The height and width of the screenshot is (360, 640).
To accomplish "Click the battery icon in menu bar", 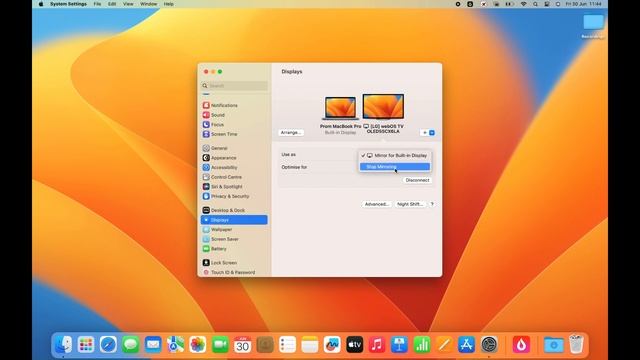I will click(x=509, y=4).
